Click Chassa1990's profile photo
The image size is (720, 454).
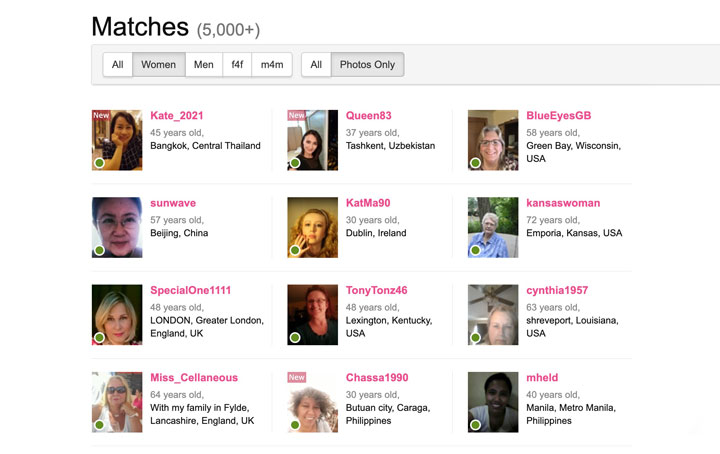tap(313, 402)
